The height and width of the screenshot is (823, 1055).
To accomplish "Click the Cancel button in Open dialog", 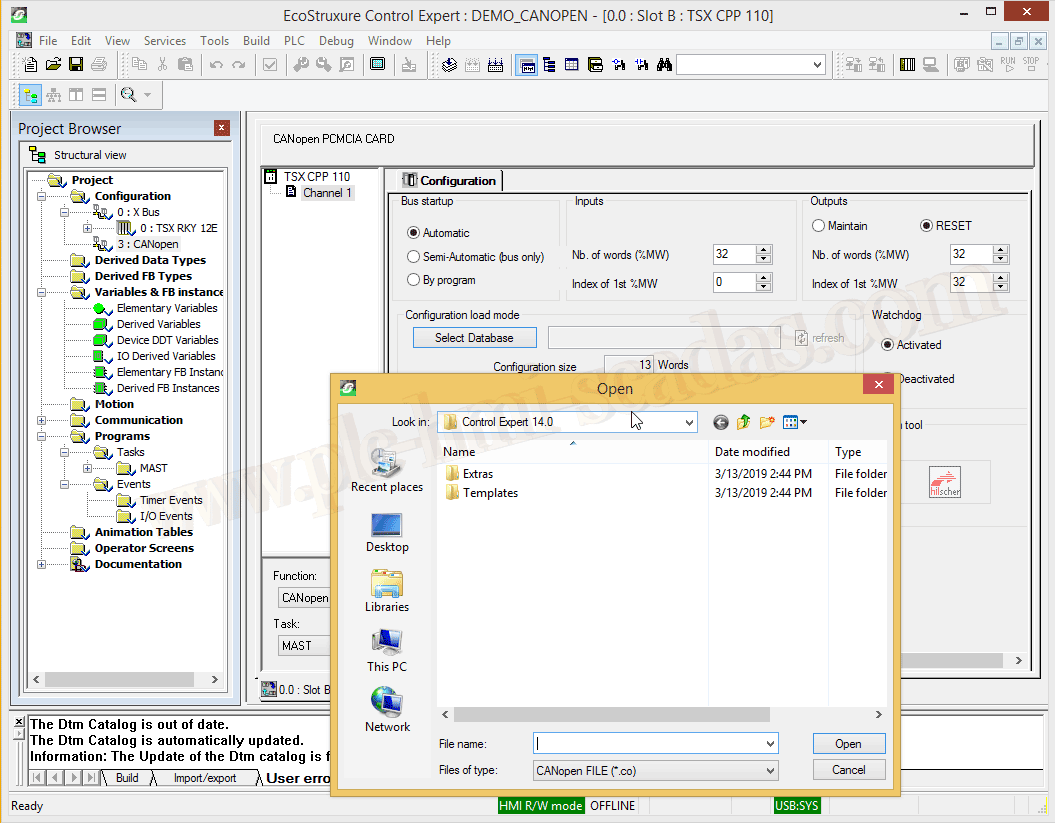I will pos(848,770).
